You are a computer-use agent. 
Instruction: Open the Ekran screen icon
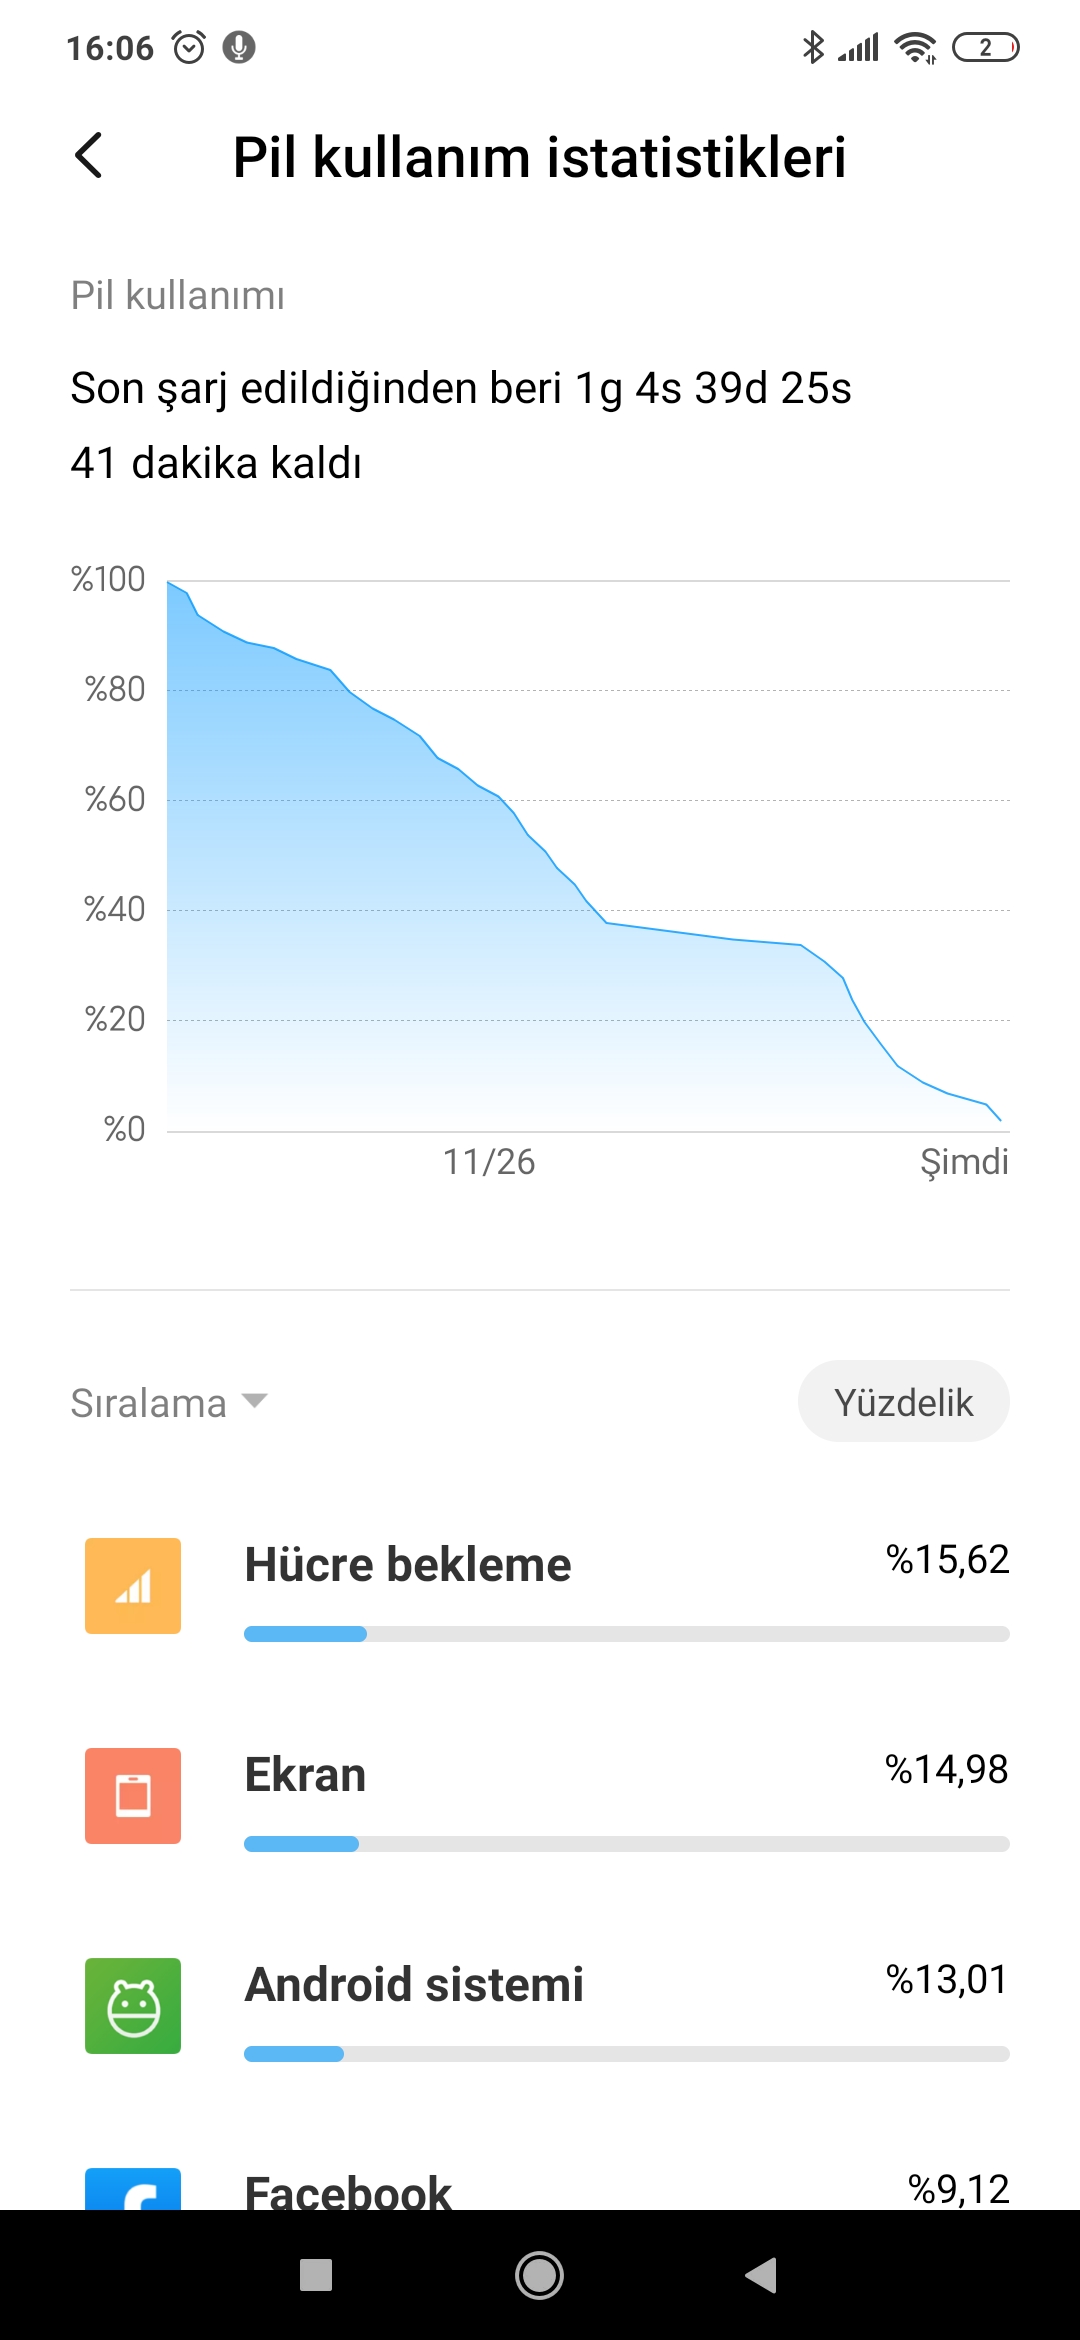click(x=133, y=1796)
